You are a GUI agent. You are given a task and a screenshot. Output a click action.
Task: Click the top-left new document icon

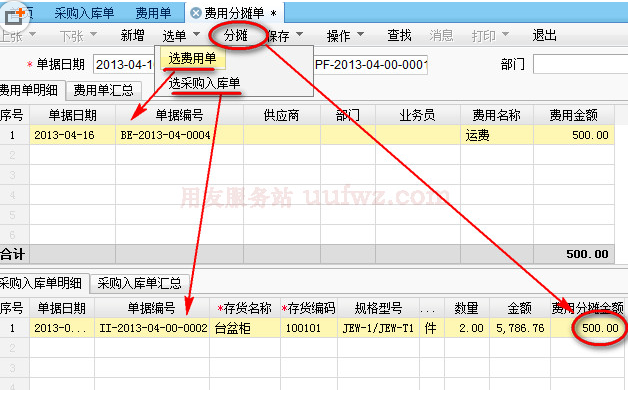(x=15, y=16)
